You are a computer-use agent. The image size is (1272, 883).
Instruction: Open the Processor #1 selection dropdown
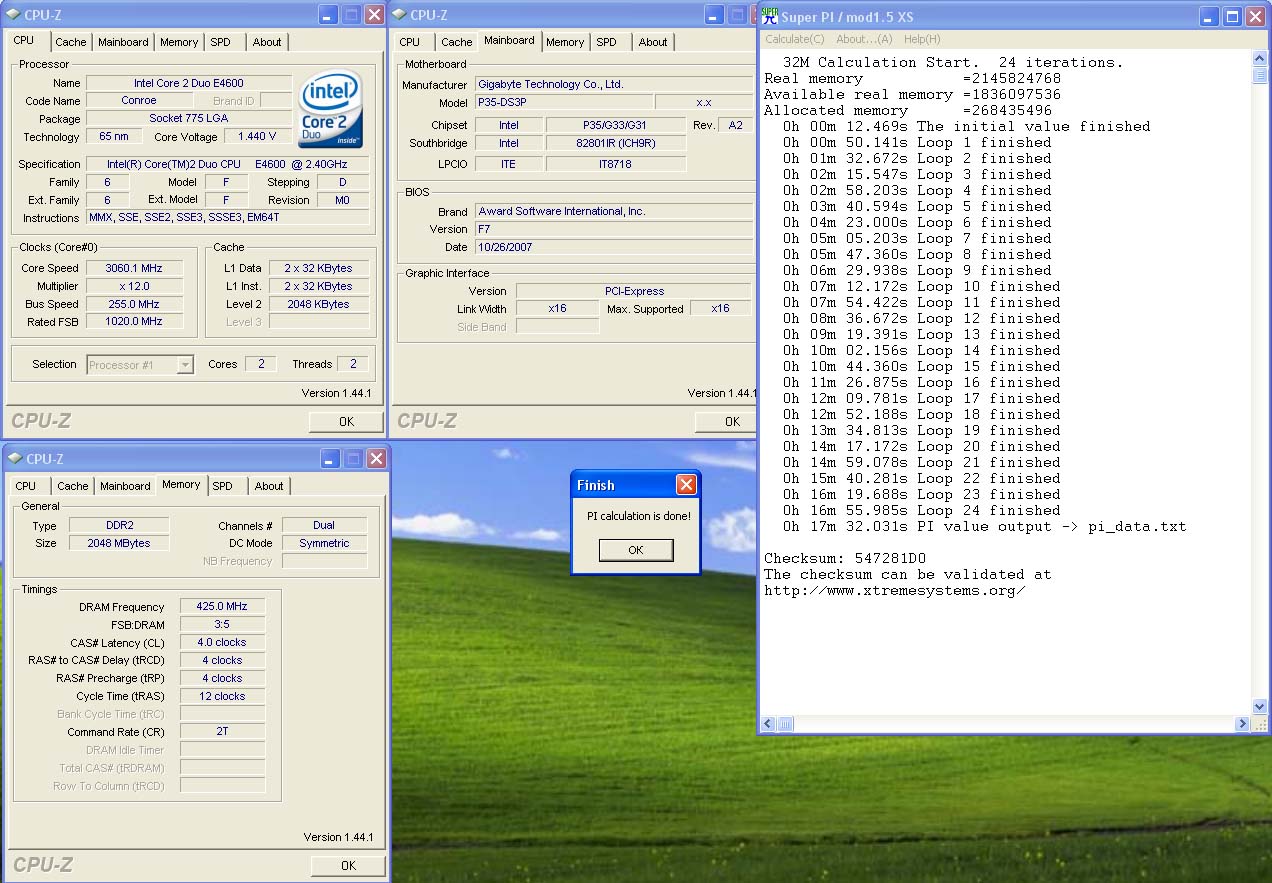click(x=185, y=365)
